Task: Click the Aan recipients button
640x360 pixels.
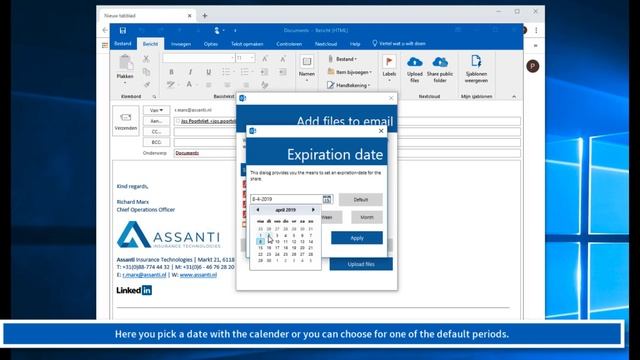Action: coord(156,121)
